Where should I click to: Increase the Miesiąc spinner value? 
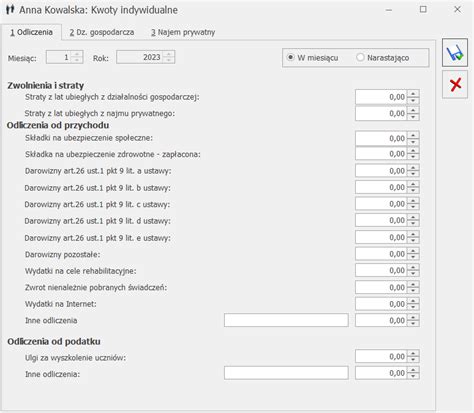77,54
